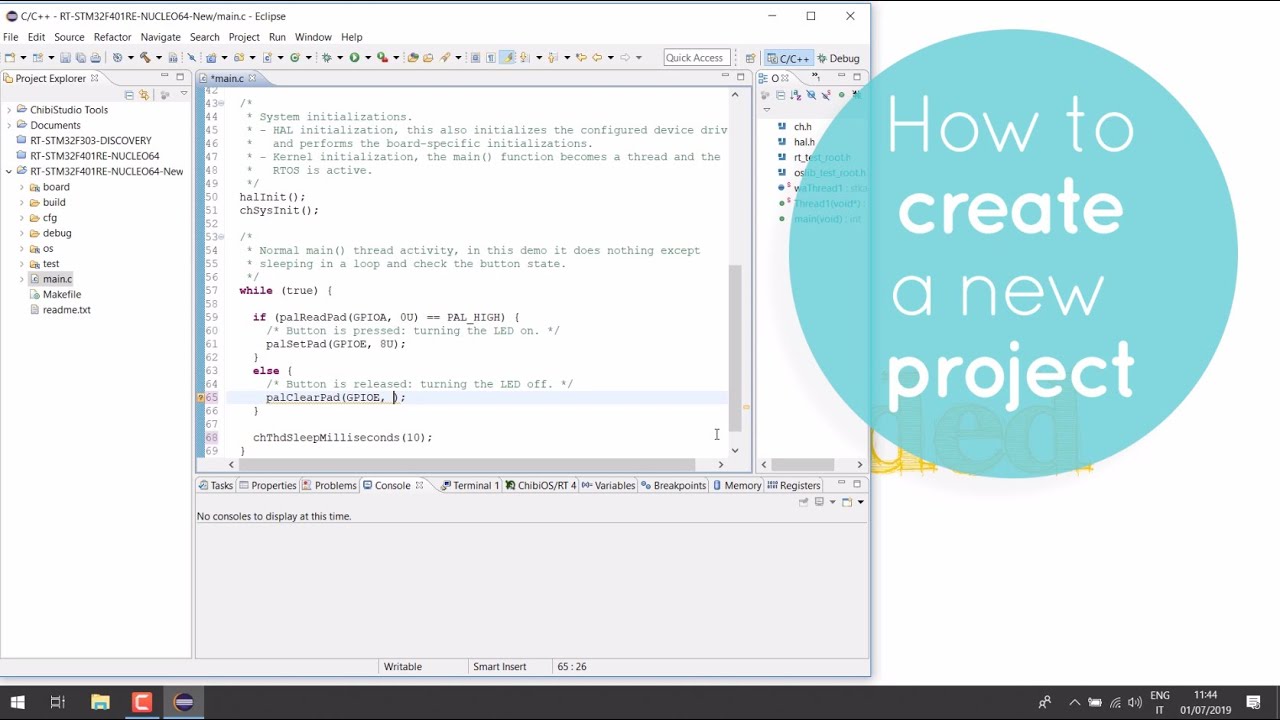The height and width of the screenshot is (720, 1280).
Task: Toggle Show Whitespace Characters icon
Action: pyautogui.click(x=491, y=58)
